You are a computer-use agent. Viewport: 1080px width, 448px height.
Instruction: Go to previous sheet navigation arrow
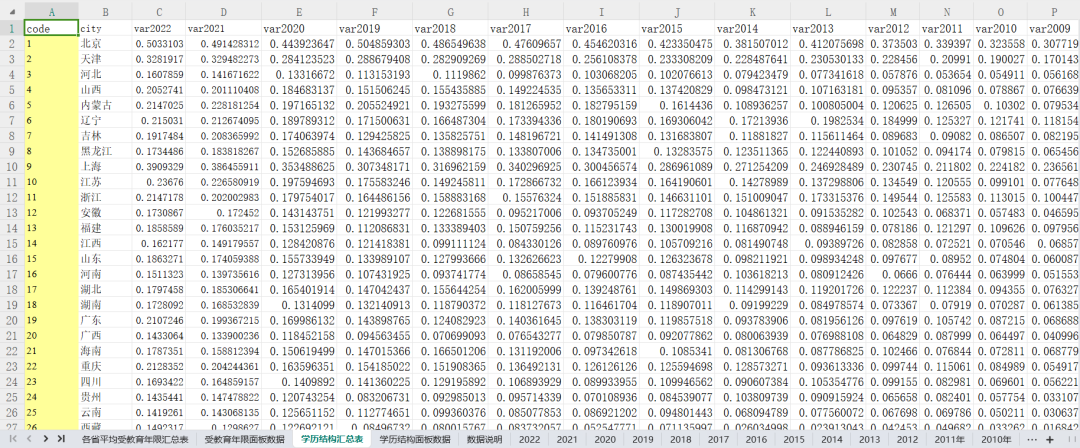(x=29, y=438)
